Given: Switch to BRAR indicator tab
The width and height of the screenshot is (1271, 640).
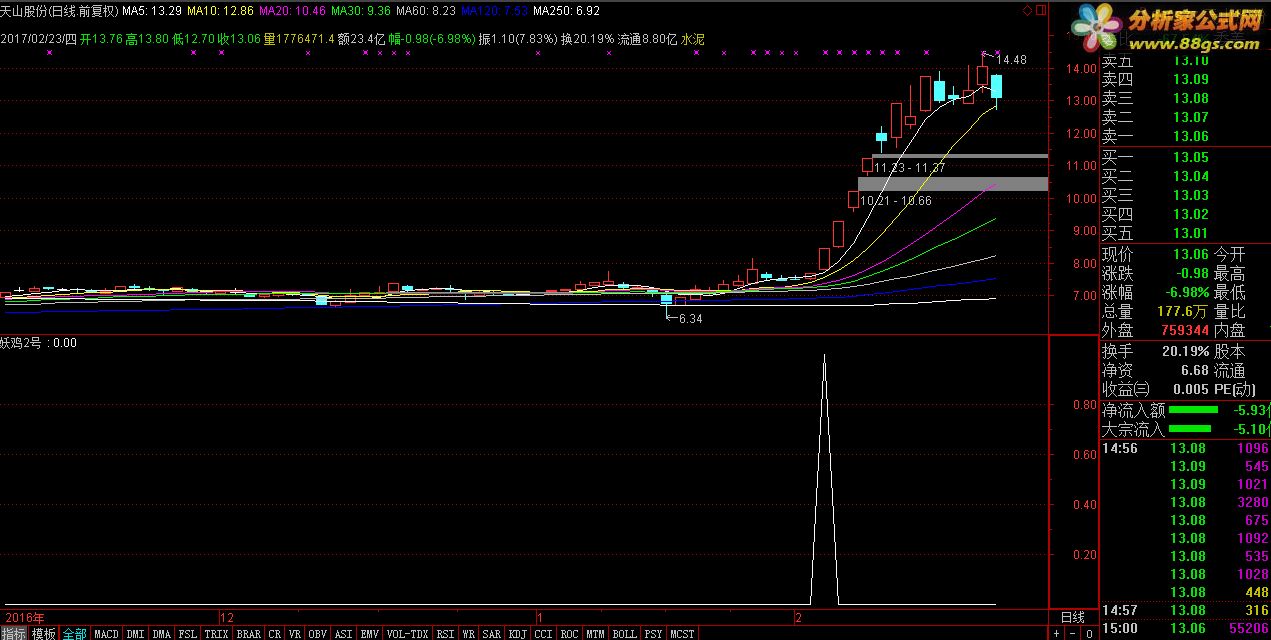Looking at the screenshot, I should click(x=249, y=634).
